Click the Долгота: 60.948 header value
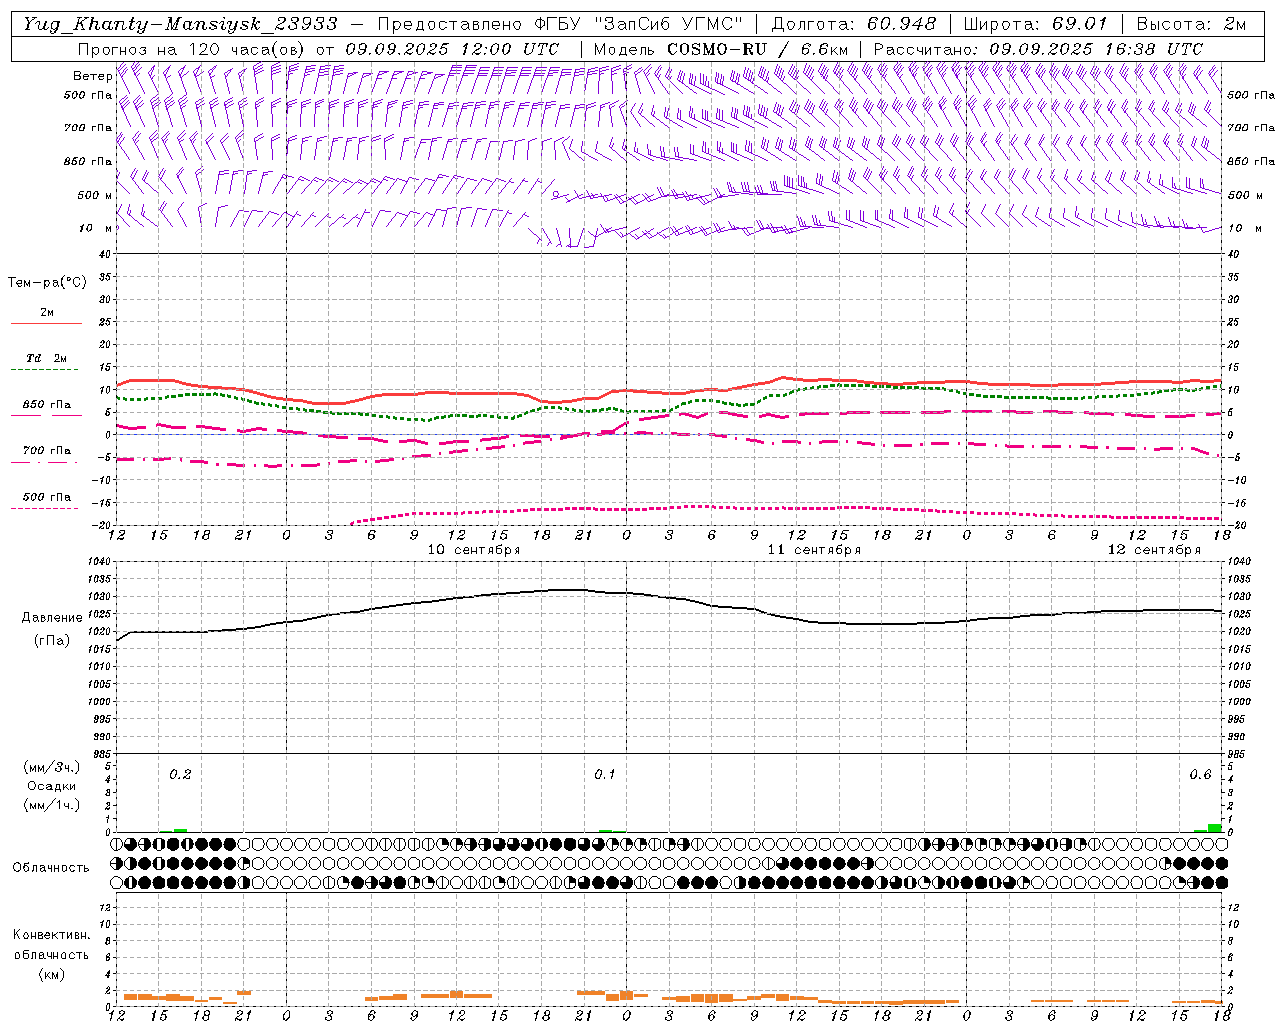Viewport: 1280px width, 1024px height. pos(854,24)
